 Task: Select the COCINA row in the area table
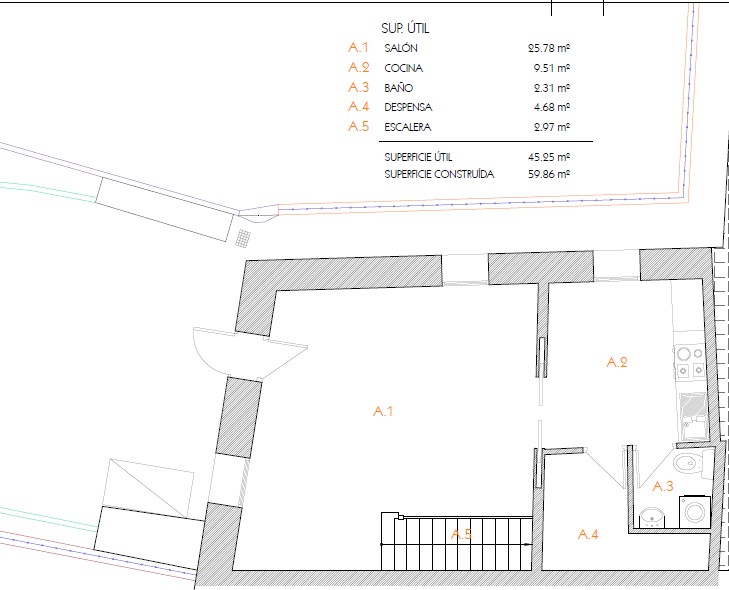pos(403,68)
